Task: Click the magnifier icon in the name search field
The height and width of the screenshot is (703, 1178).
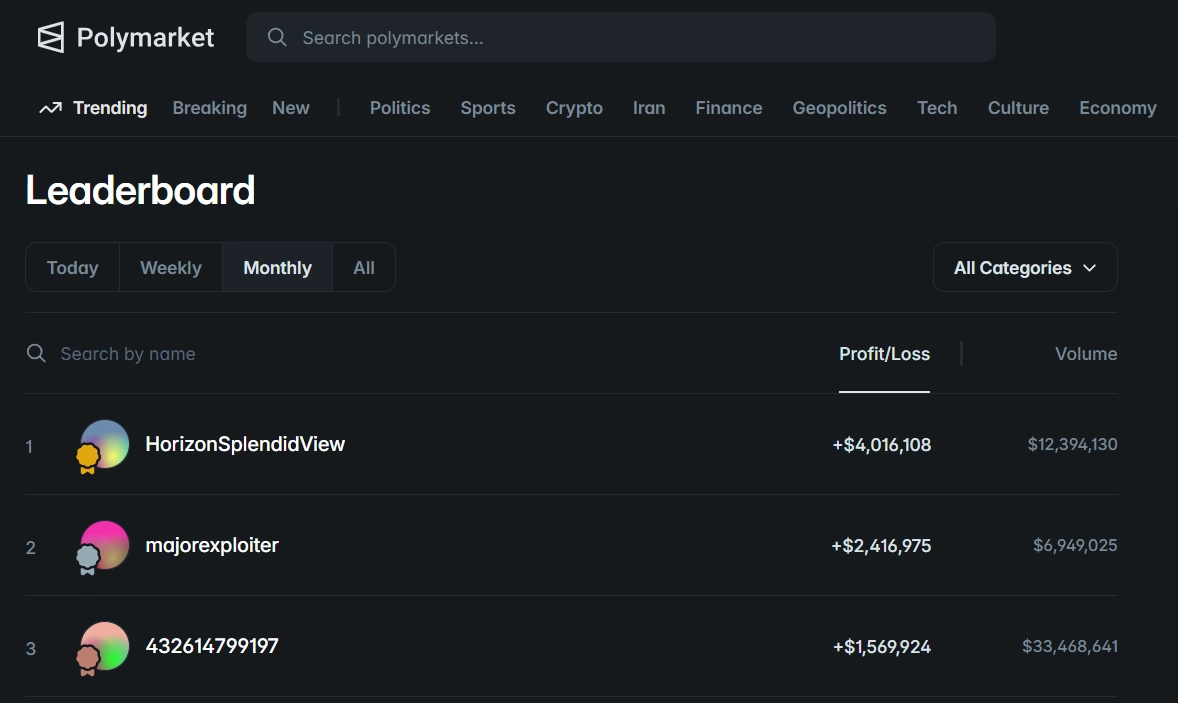Action: pyautogui.click(x=36, y=353)
